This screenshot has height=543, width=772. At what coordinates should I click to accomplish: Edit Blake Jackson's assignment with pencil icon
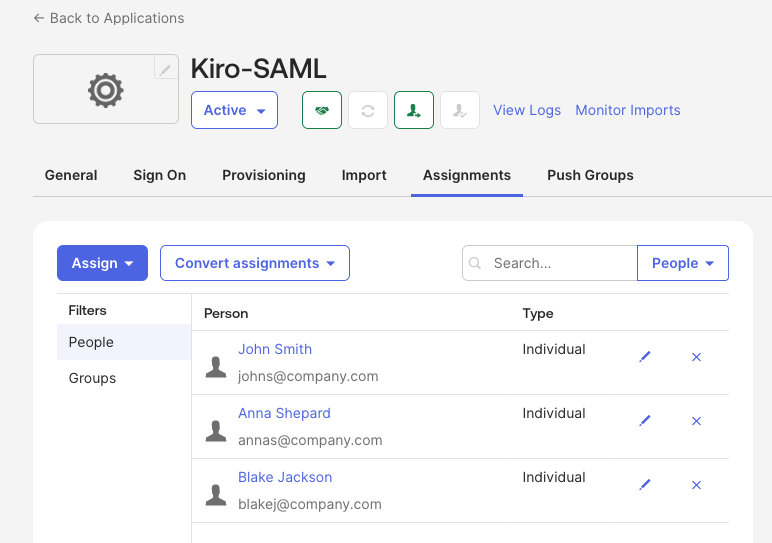coord(645,485)
